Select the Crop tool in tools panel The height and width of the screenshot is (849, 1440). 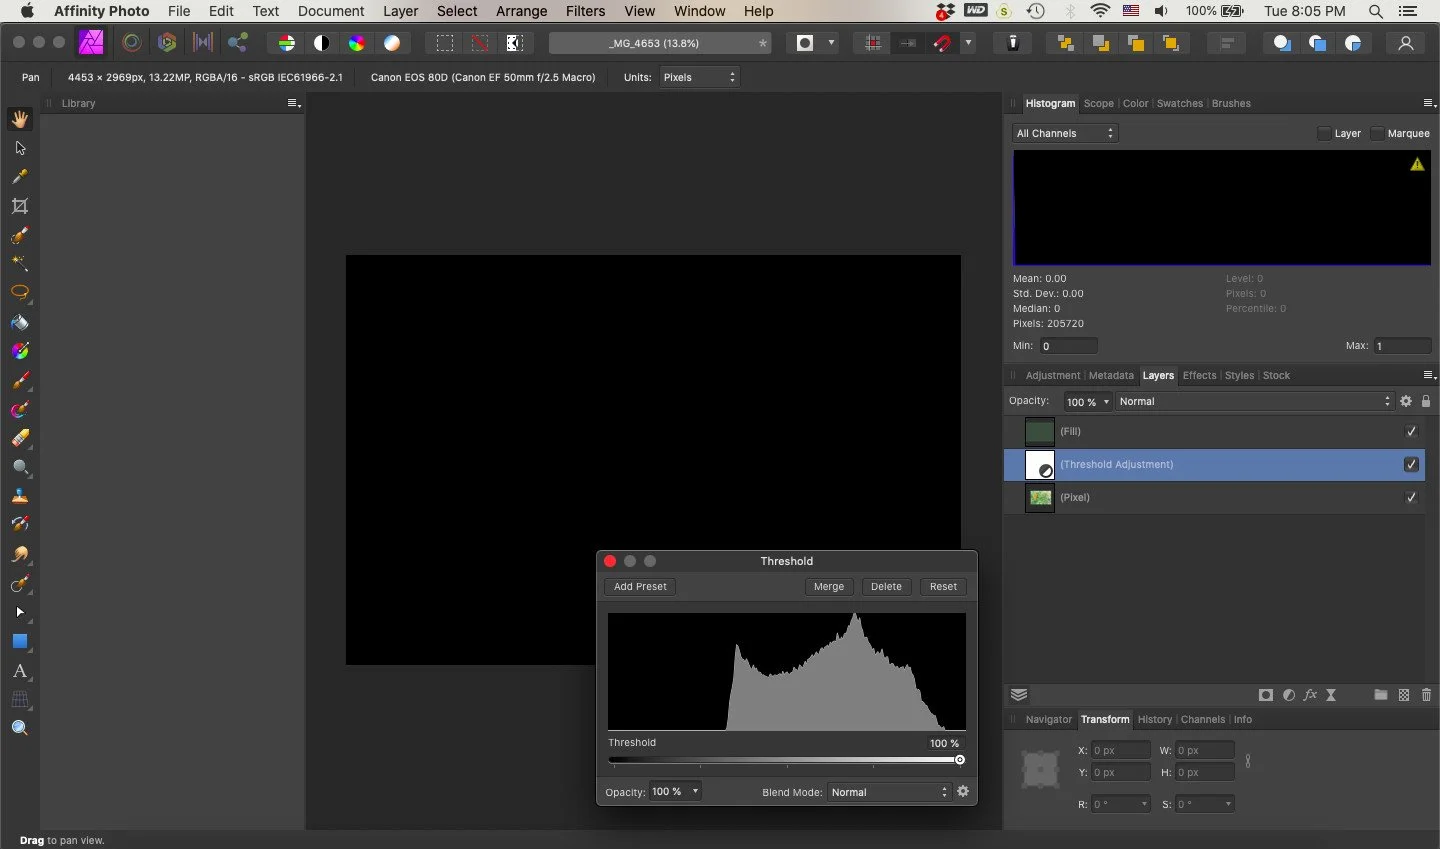point(20,206)
